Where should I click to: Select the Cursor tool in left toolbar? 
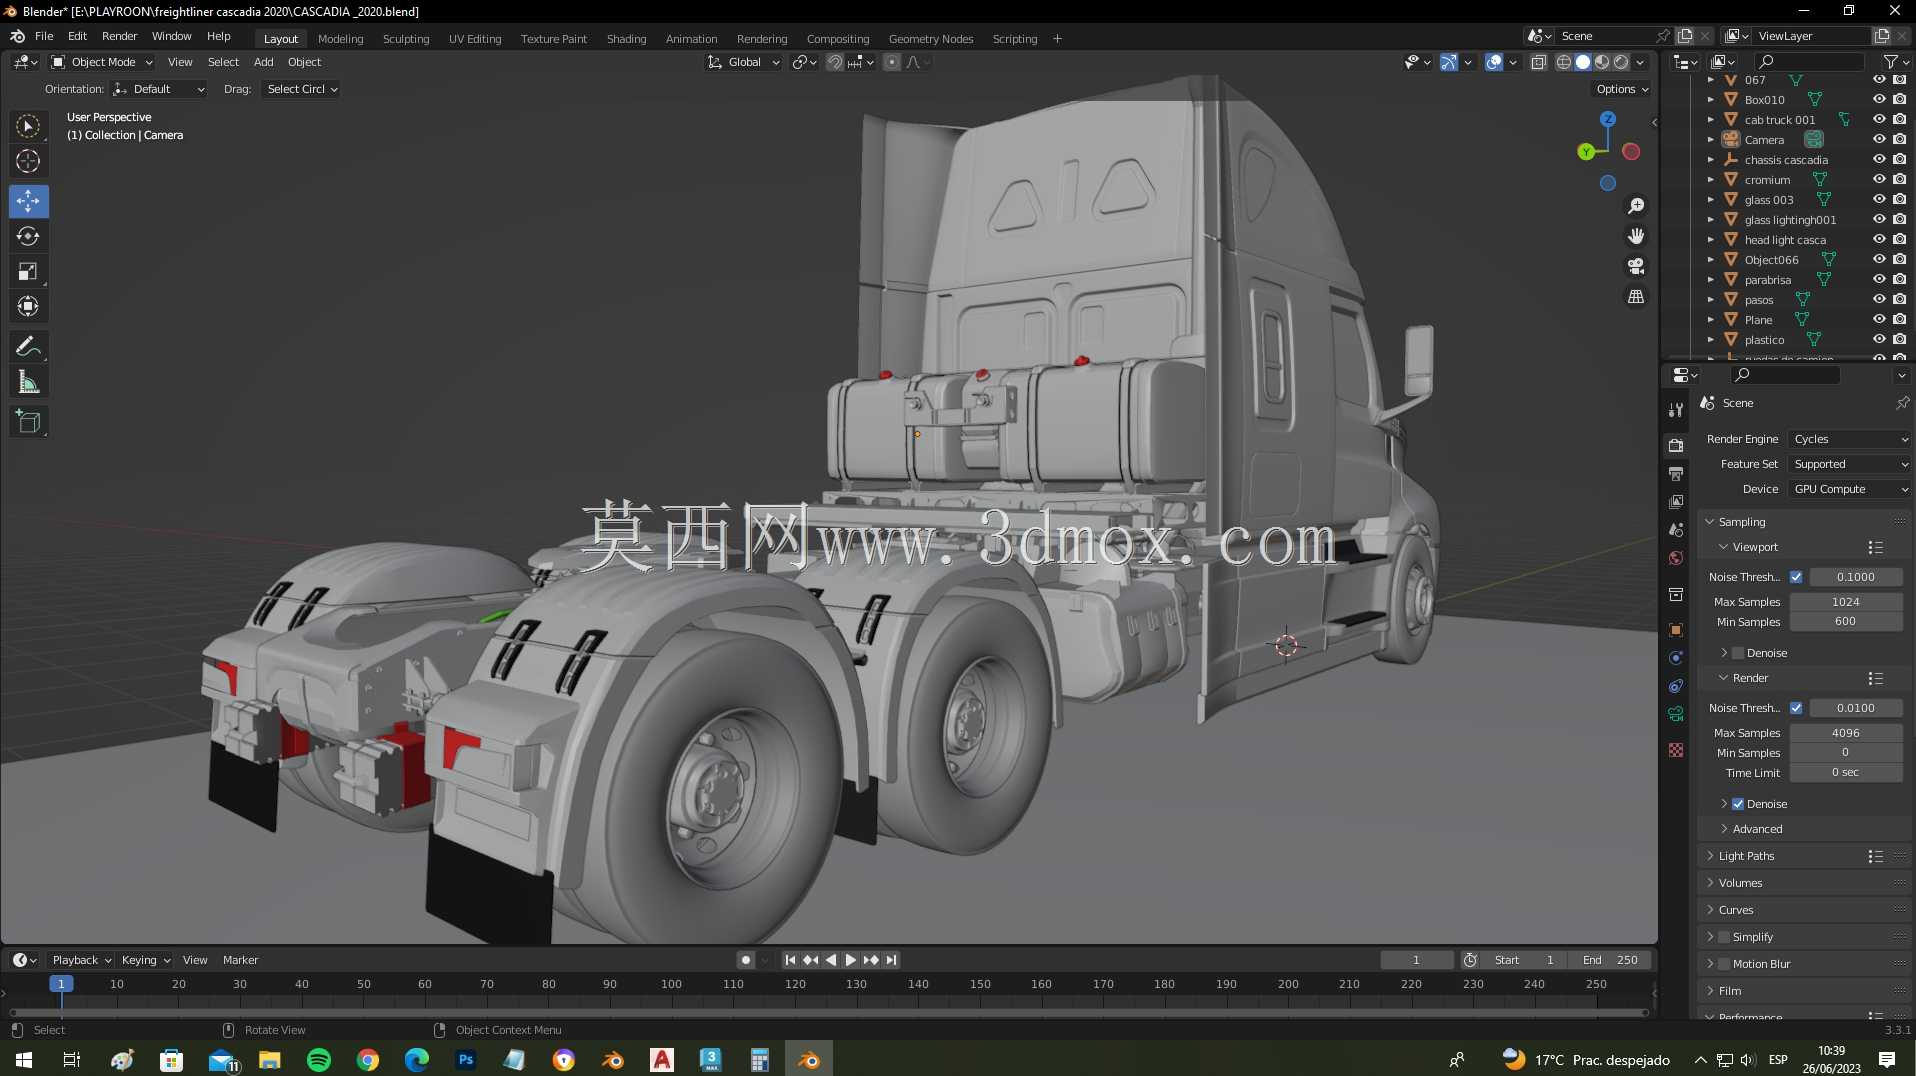28,161
